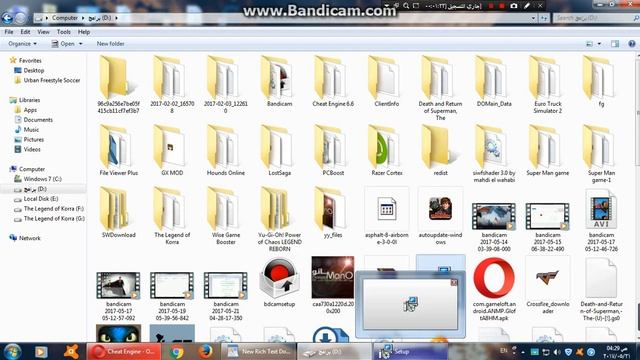Select the Euro Truck Simulator 2 folder

coord(547,85)
